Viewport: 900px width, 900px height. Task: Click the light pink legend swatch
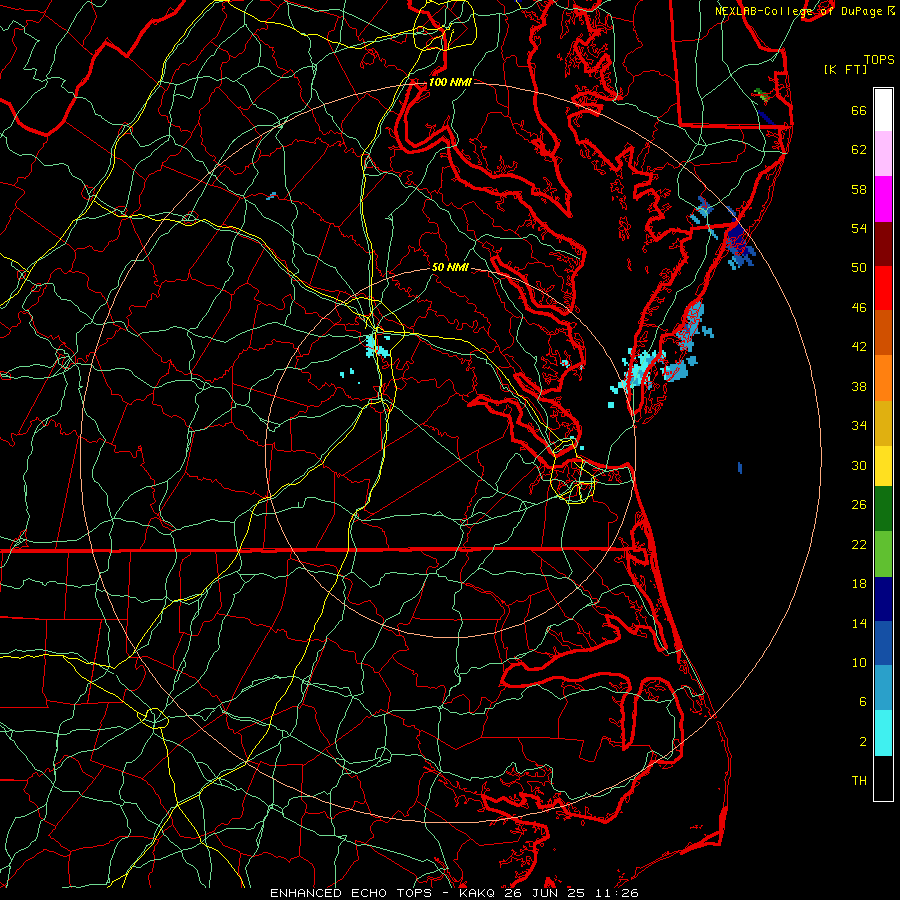pyautogui.click(x=883, y=153)
